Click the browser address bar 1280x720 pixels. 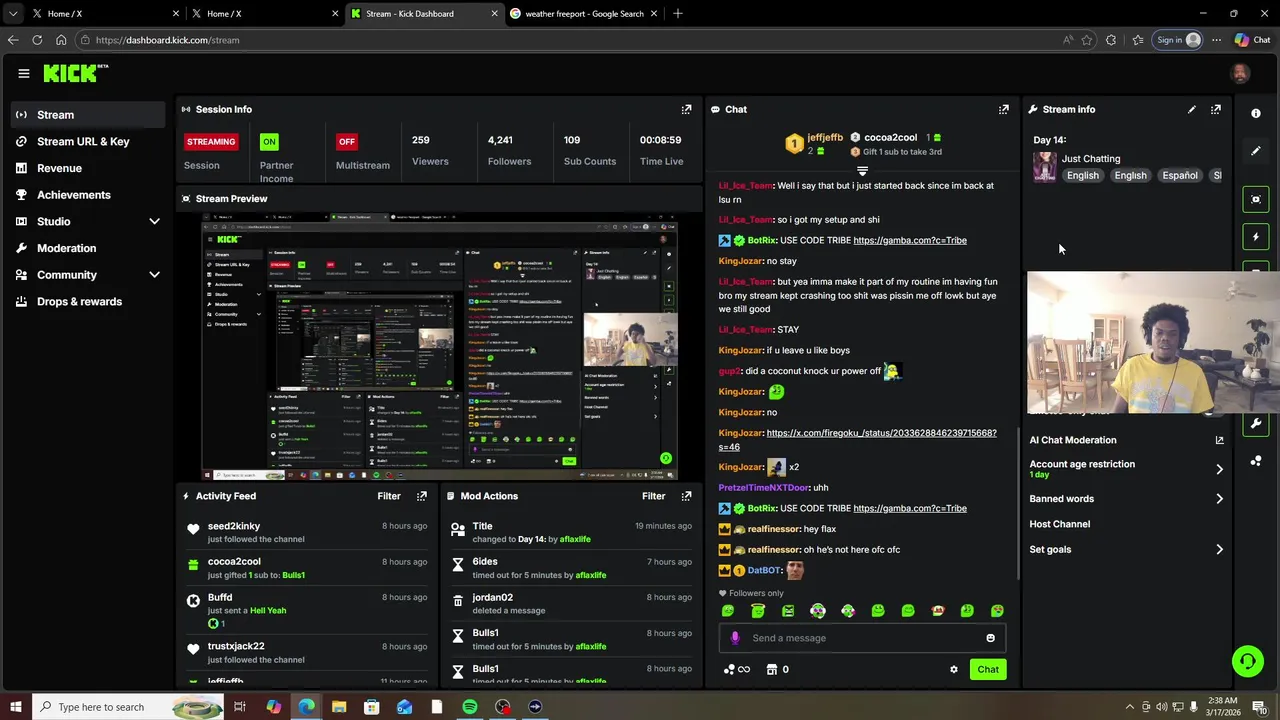[x=570, y=40]
